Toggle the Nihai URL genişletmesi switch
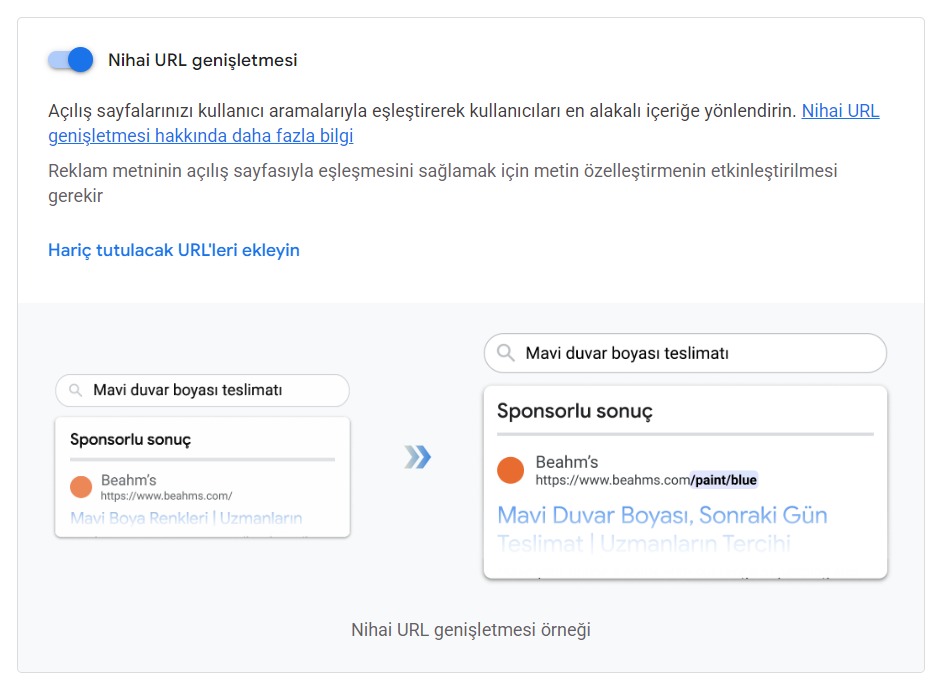Image resolution: width=941 pixels, height=697 pixels. coord(71,60)
